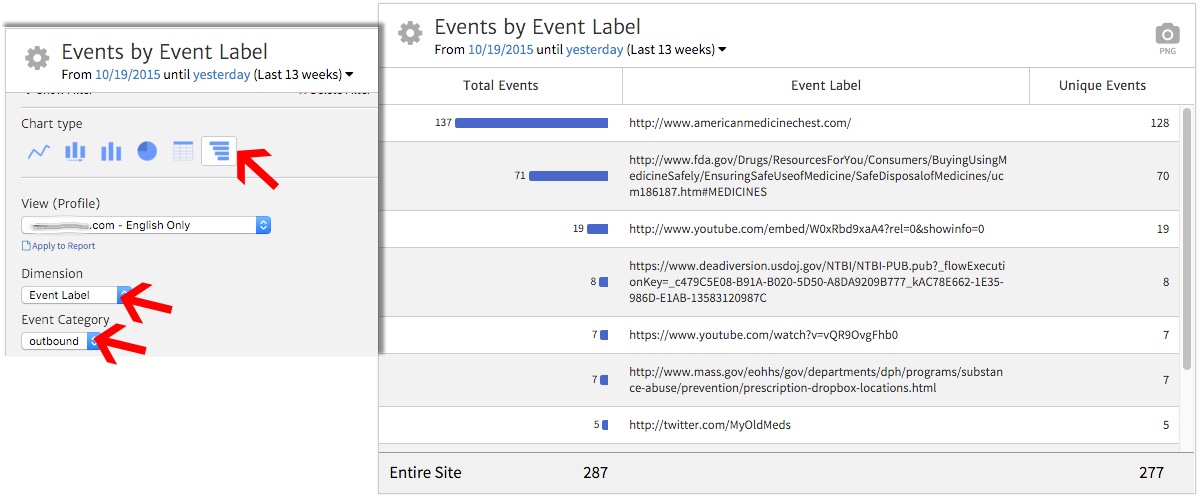Screen dimensions: 1200x496
Task: Click the results table vertical scrollbar
Action: coord(1187,240)
